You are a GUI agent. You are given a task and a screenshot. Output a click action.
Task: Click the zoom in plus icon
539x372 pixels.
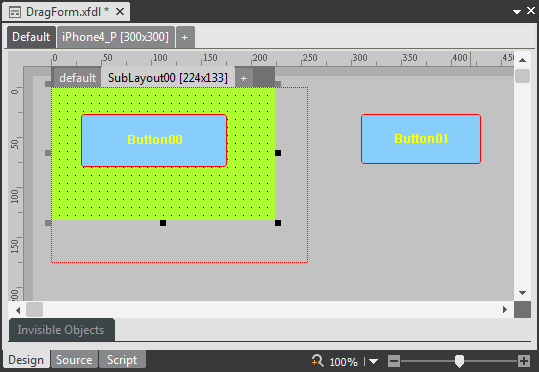pyautogui.click(x=524, y=361)
